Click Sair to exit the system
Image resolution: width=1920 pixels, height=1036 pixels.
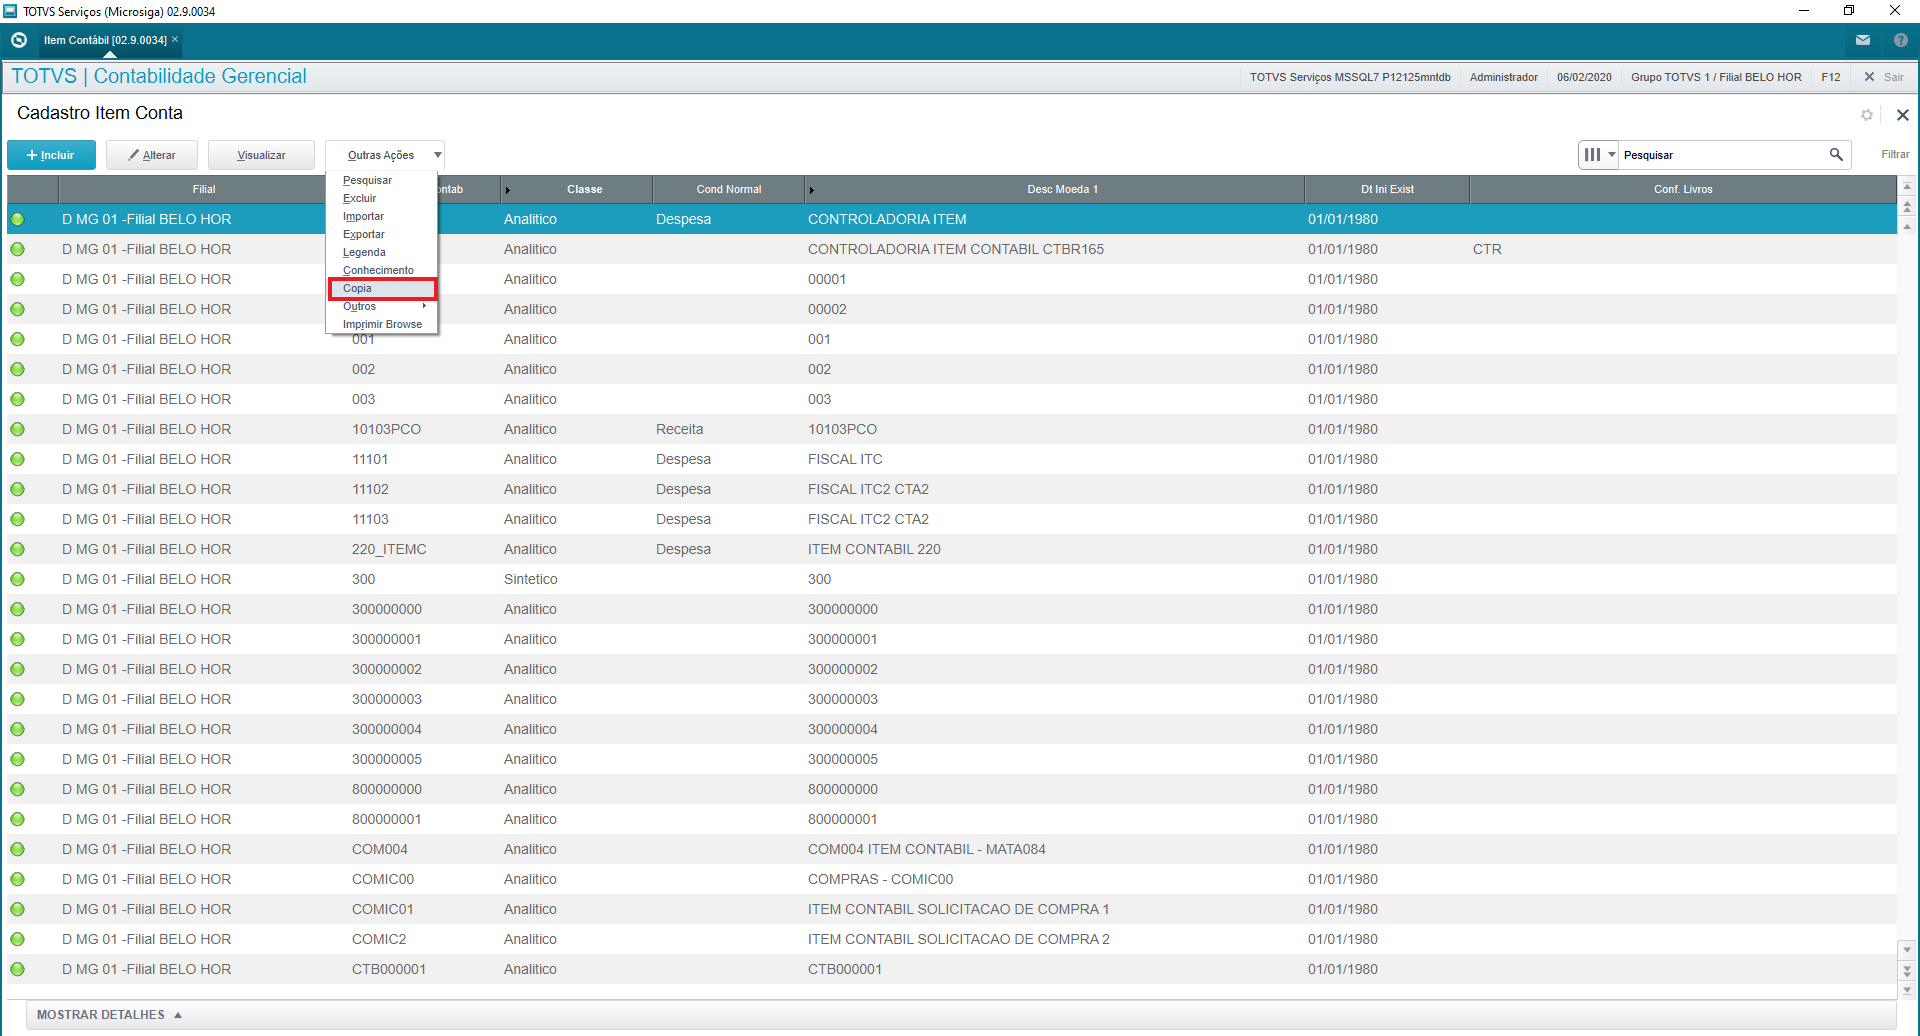coord(1884,77)
